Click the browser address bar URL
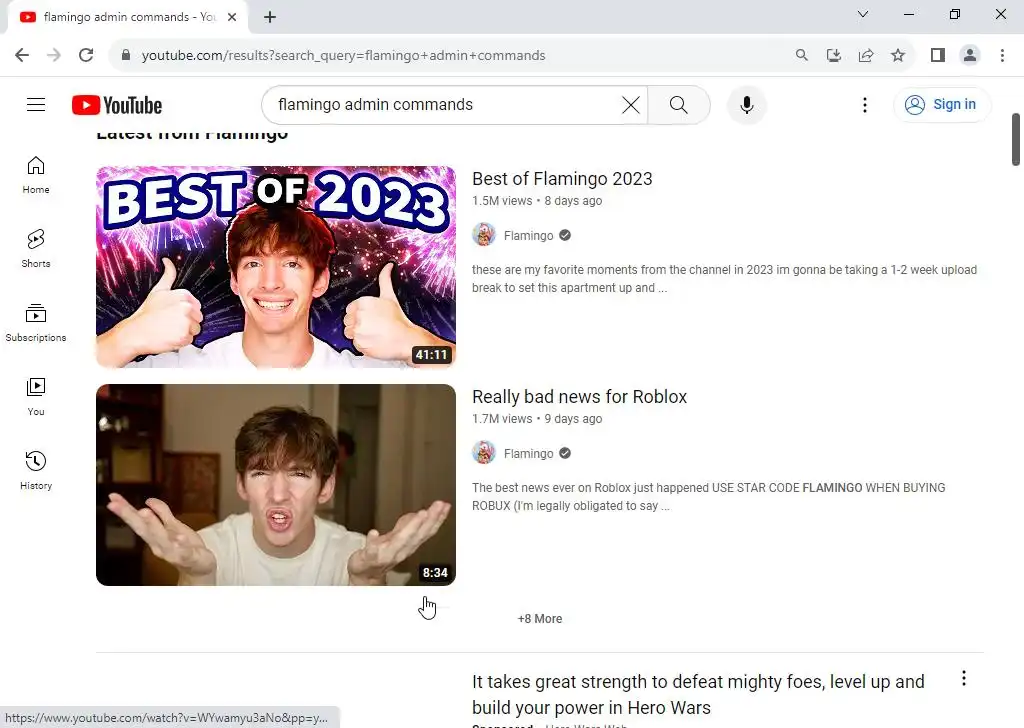1024x728 pixels. 344,55
